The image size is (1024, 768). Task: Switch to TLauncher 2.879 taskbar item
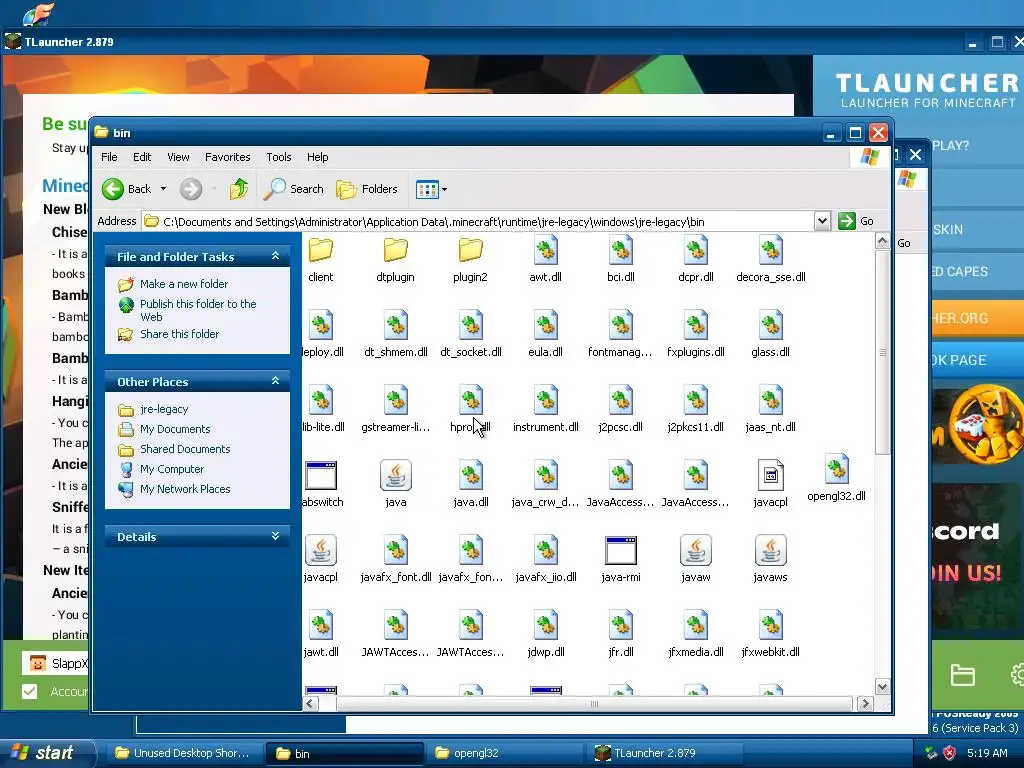(x=665, y=753)
